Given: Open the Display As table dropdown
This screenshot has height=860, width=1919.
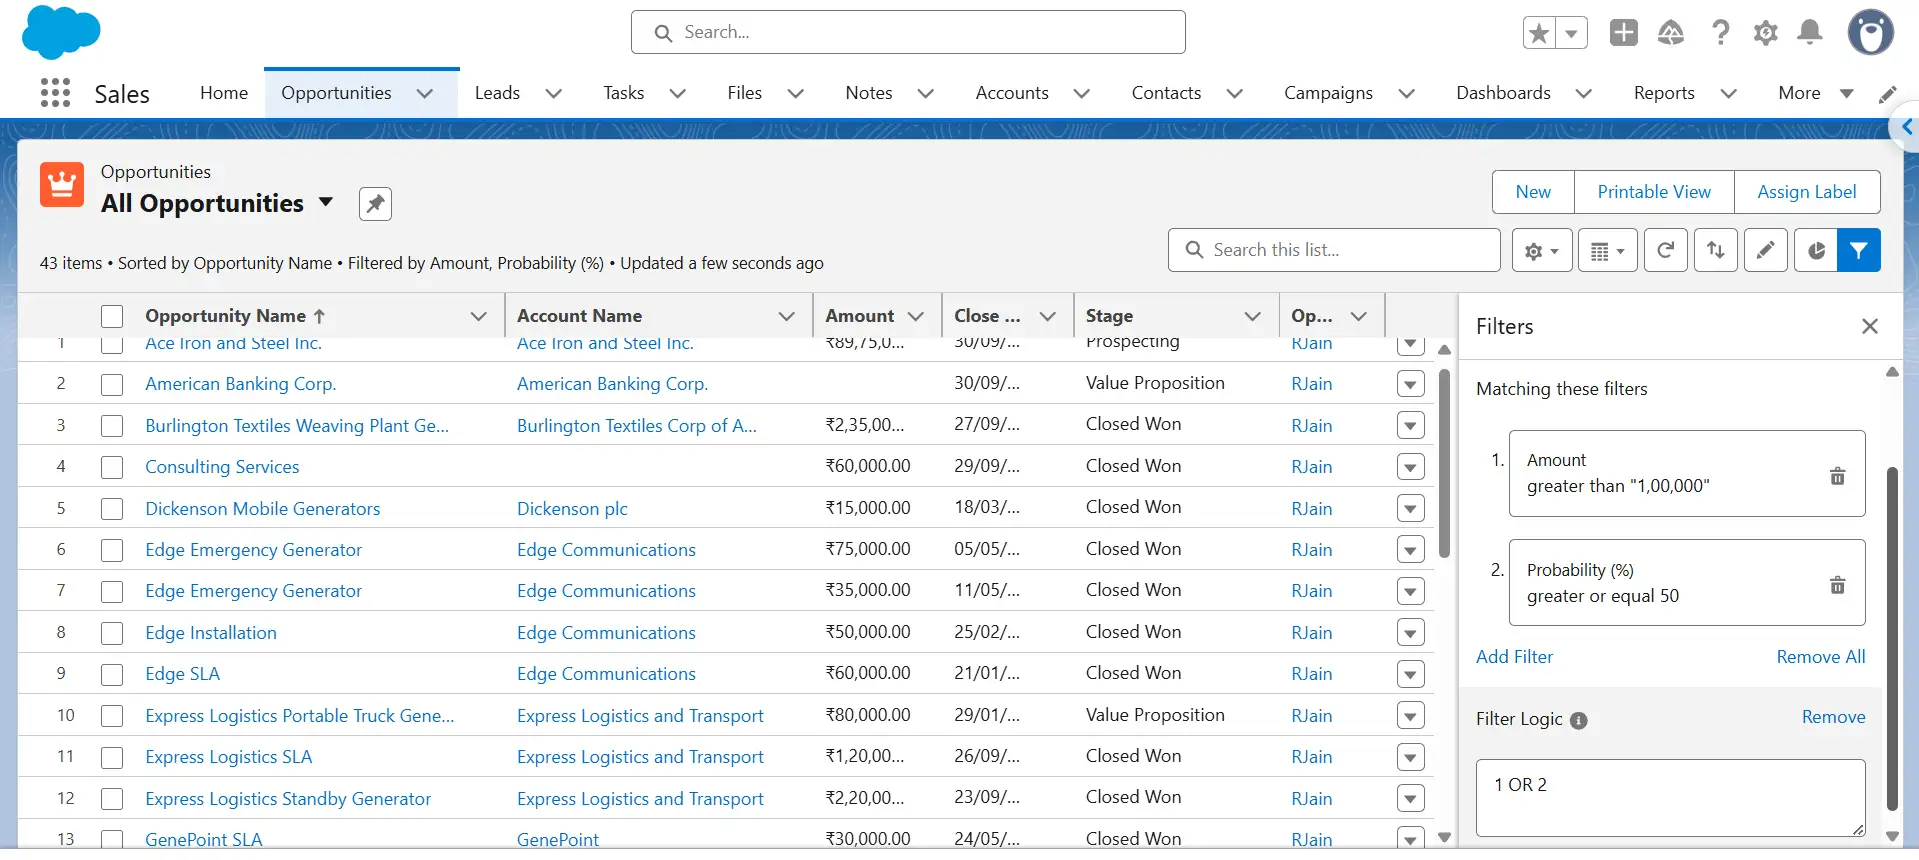Looking at the screenshot, I should (1608, 250).
